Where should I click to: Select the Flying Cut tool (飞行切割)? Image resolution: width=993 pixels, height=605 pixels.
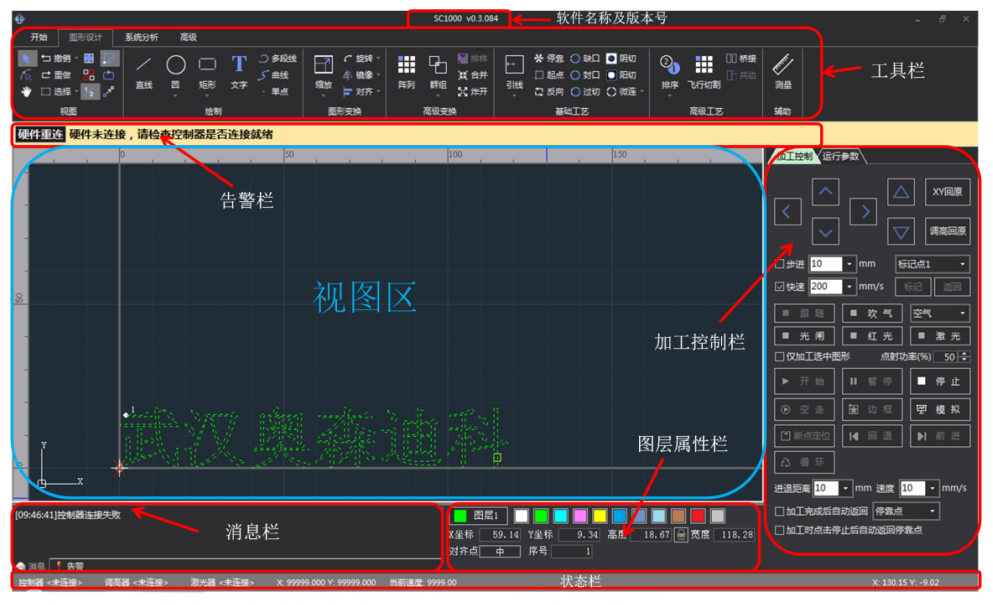pyautogui.click(x=705, y=72)
